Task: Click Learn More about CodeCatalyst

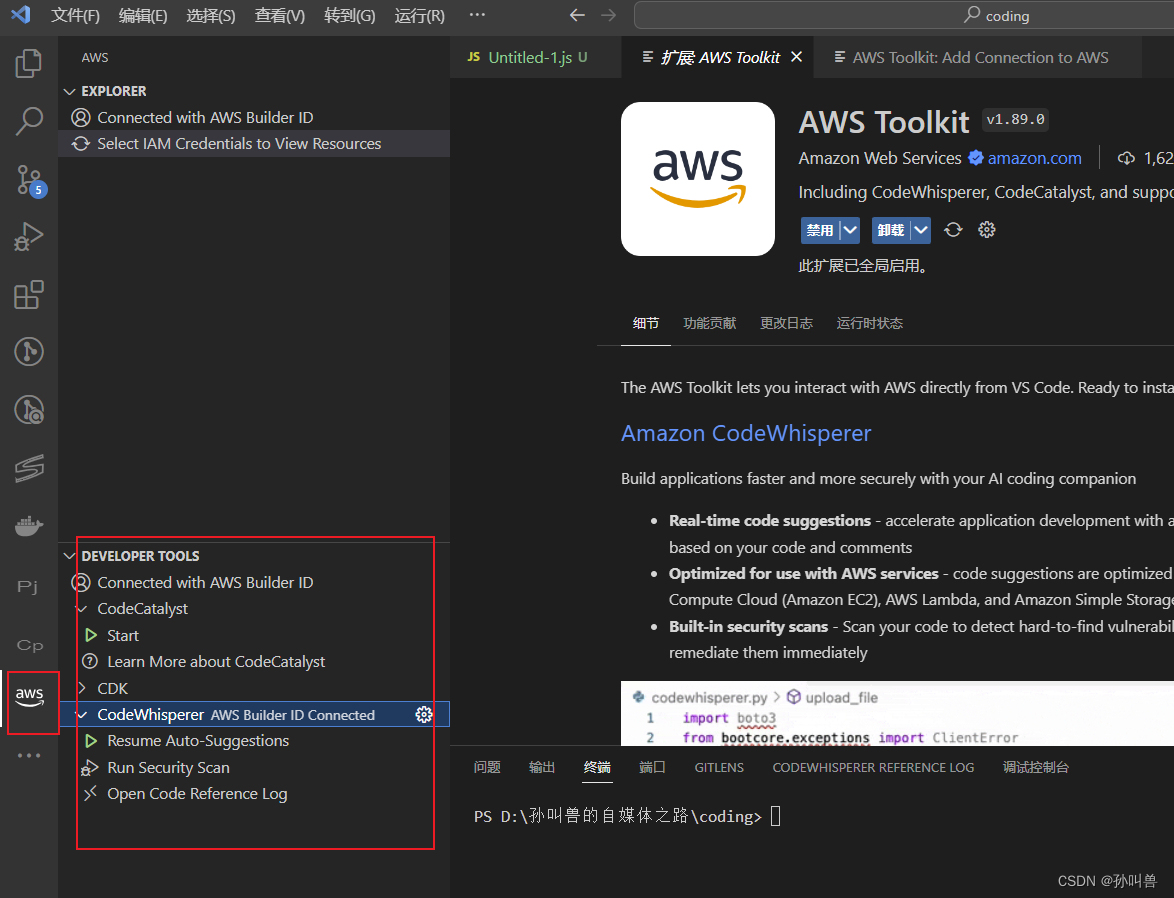Action: [217, 661]
